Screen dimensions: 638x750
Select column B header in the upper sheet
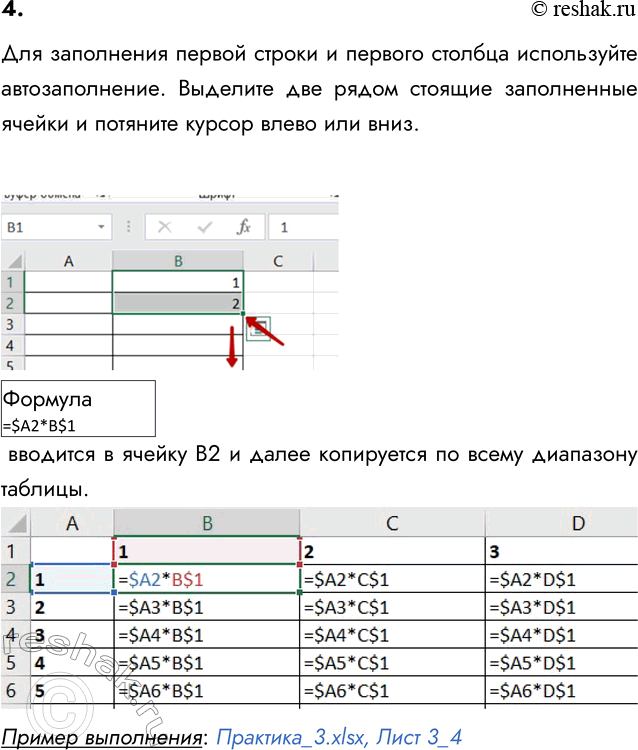click(x=178, y=261)
